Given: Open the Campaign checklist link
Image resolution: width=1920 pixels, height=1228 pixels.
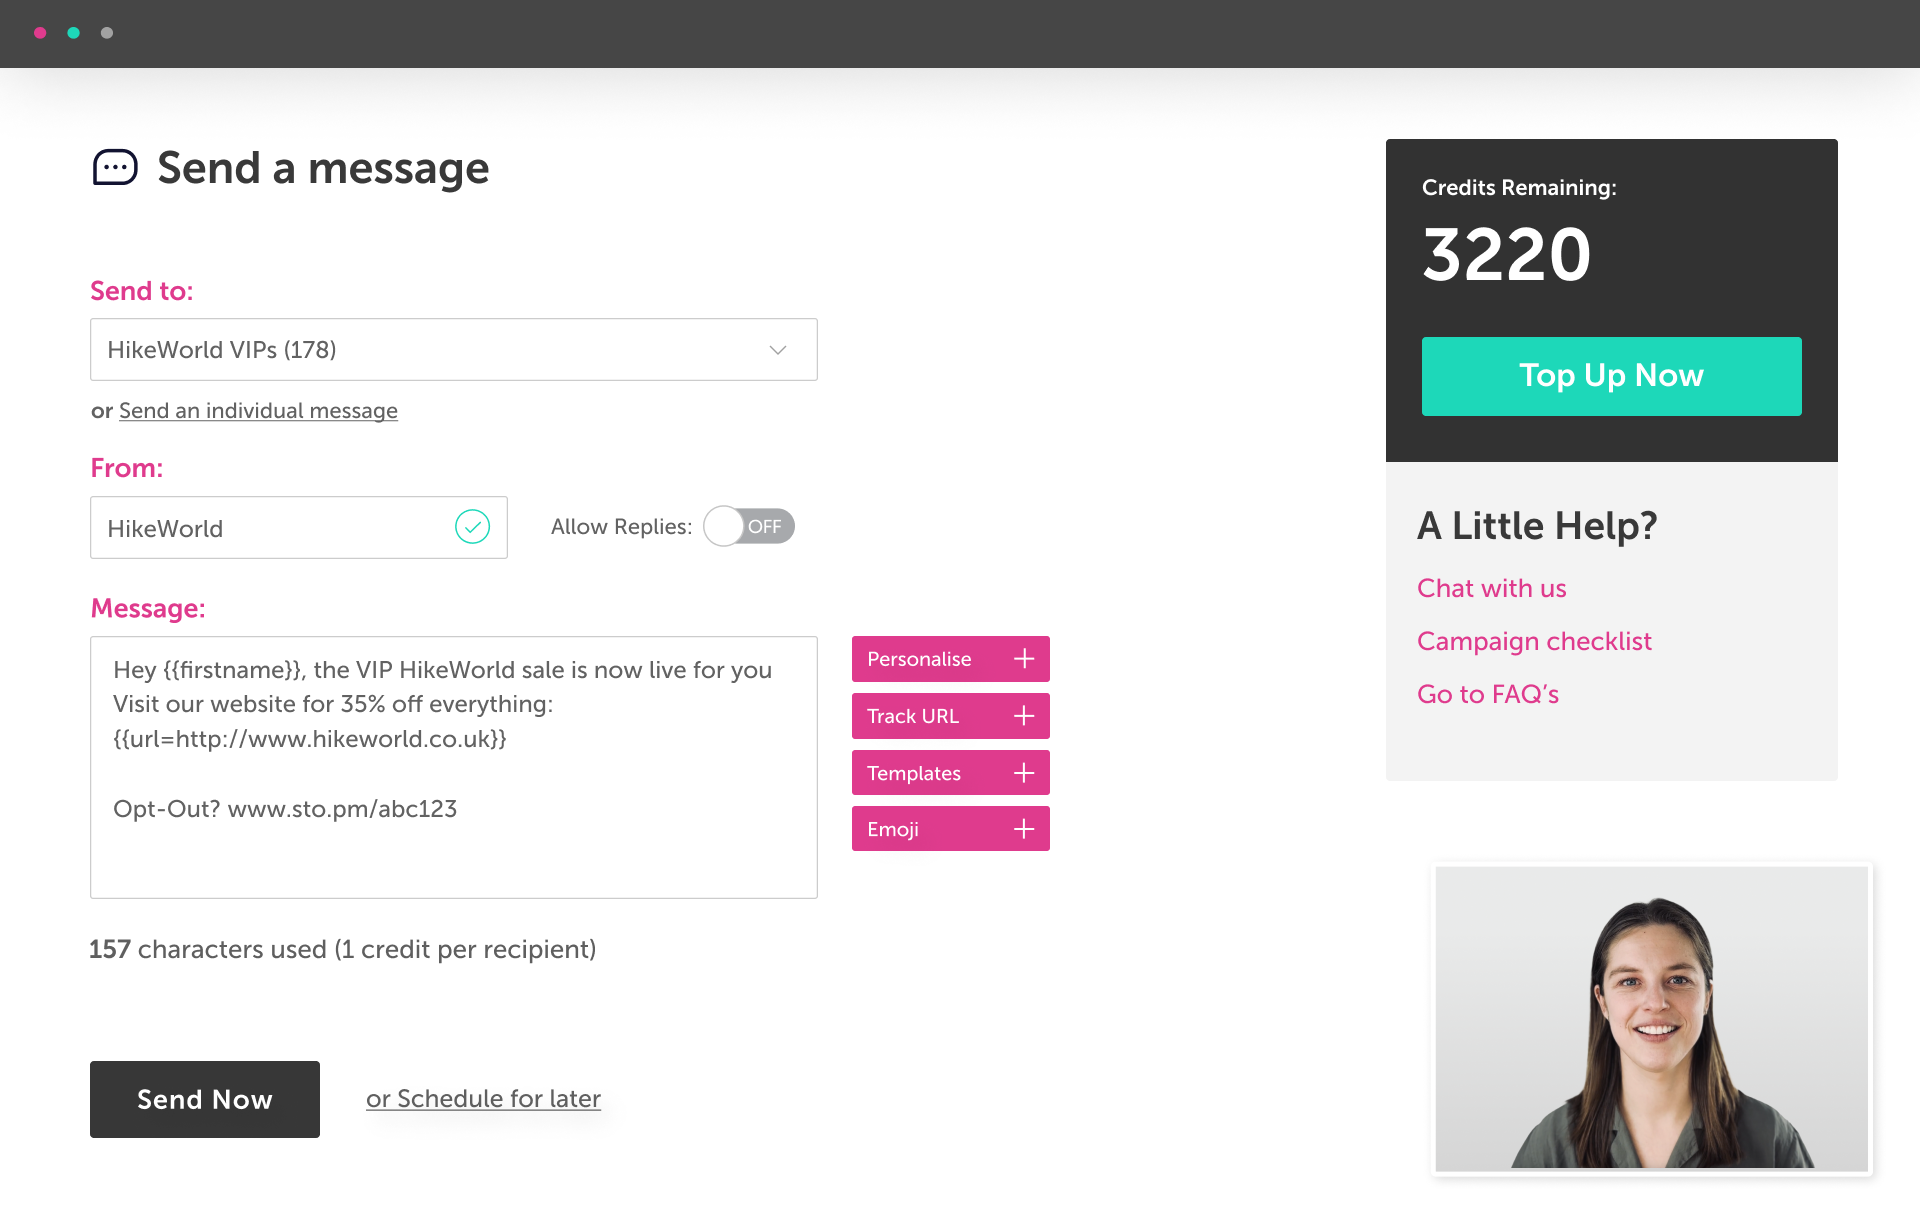Looking at the screenshot, I should 1534,641.
